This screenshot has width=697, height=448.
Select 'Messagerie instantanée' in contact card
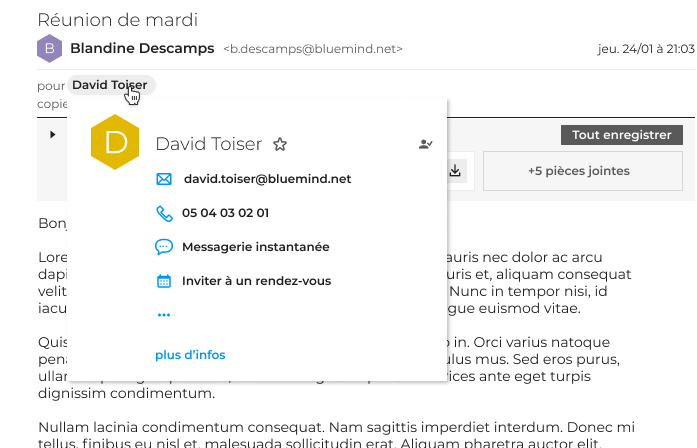[x=256, y=247]
